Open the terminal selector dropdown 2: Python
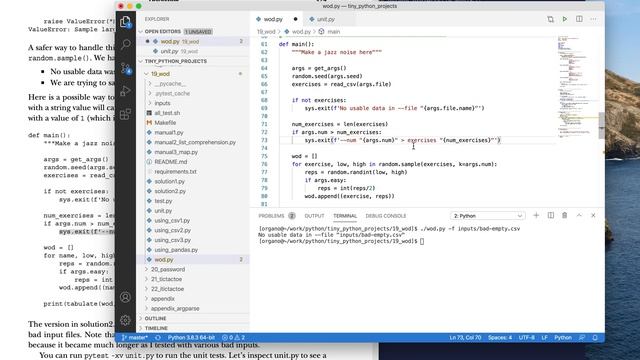 pyautogui.click(x=487, y=216)
